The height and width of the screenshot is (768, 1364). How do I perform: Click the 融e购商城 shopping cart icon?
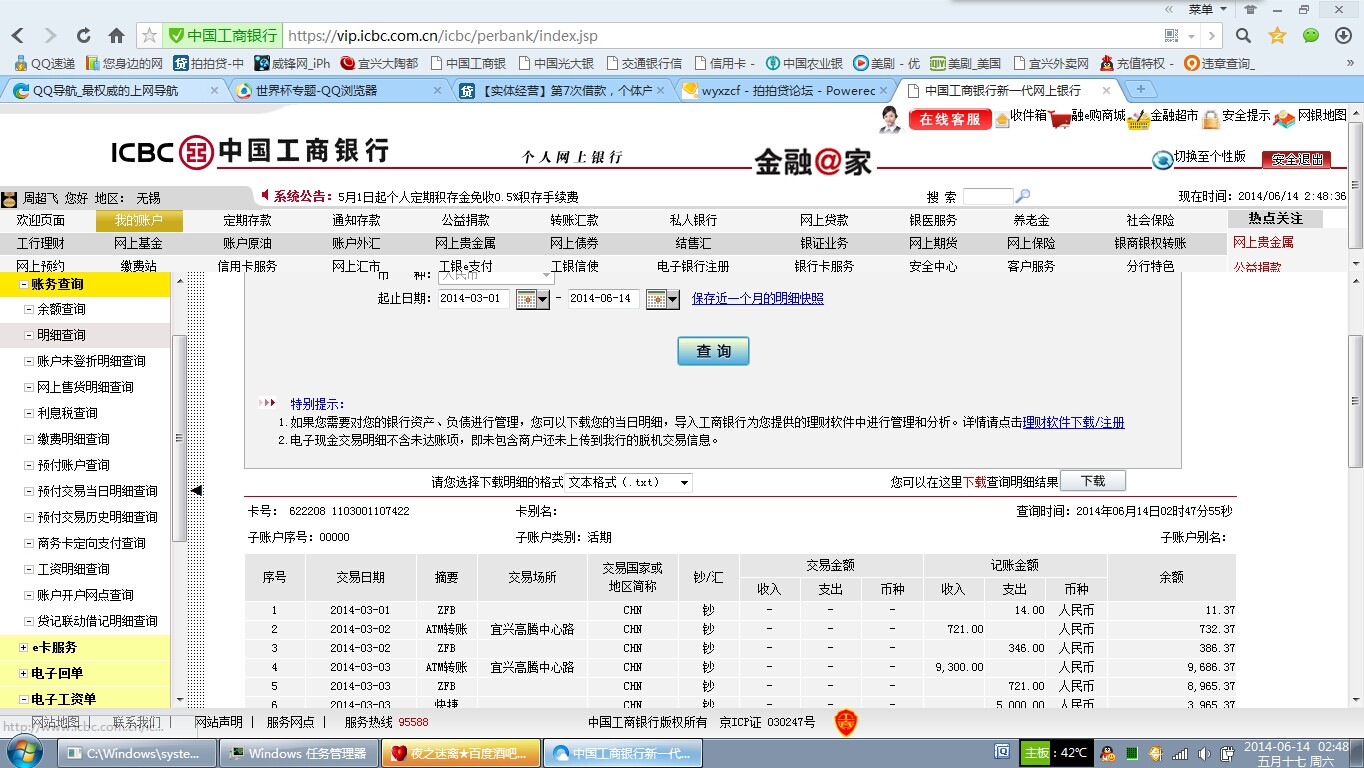[1060, 120]
